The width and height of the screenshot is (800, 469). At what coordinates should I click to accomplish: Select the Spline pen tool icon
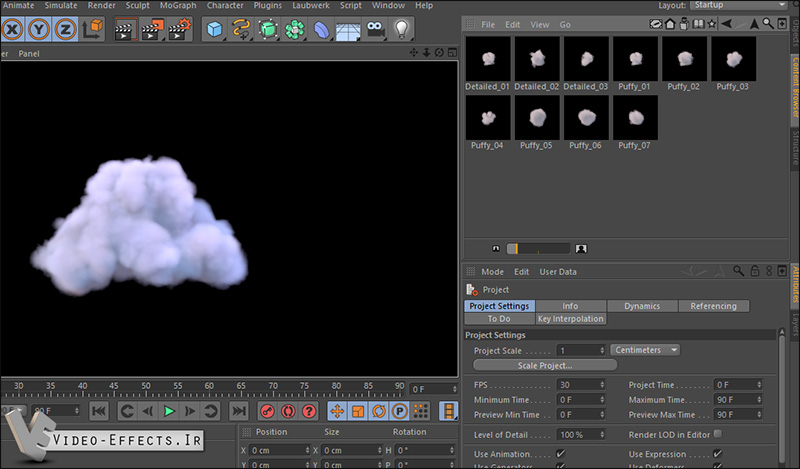point(241,29)
